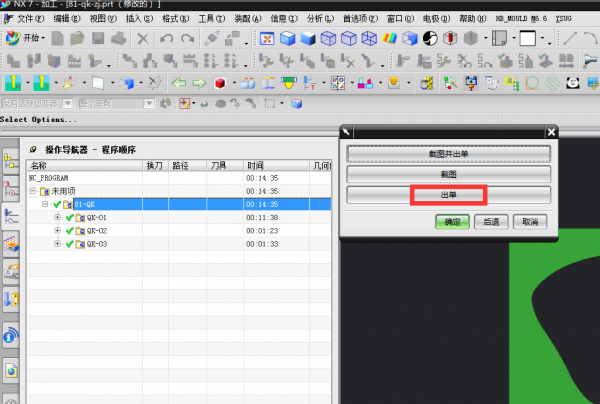Expand the QK-01 program group
The image size is (600, 404).
(57, 217)
